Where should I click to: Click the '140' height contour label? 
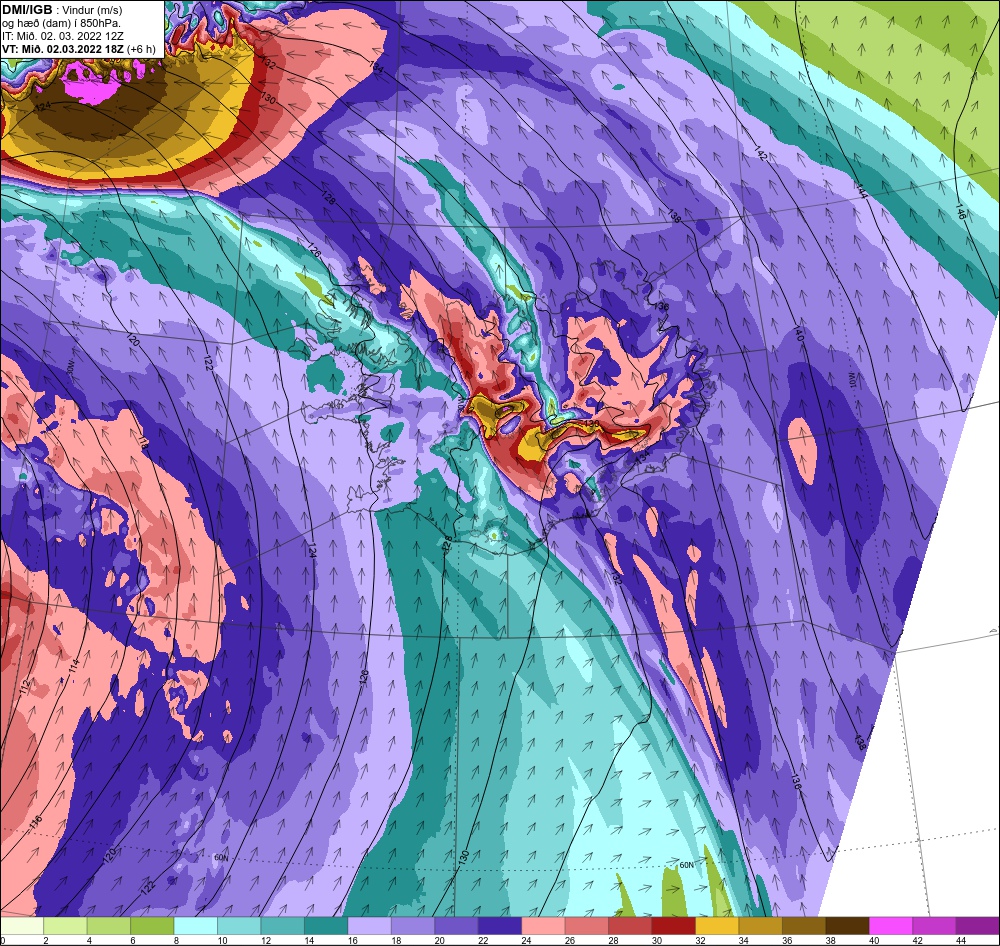pos(797,334)
